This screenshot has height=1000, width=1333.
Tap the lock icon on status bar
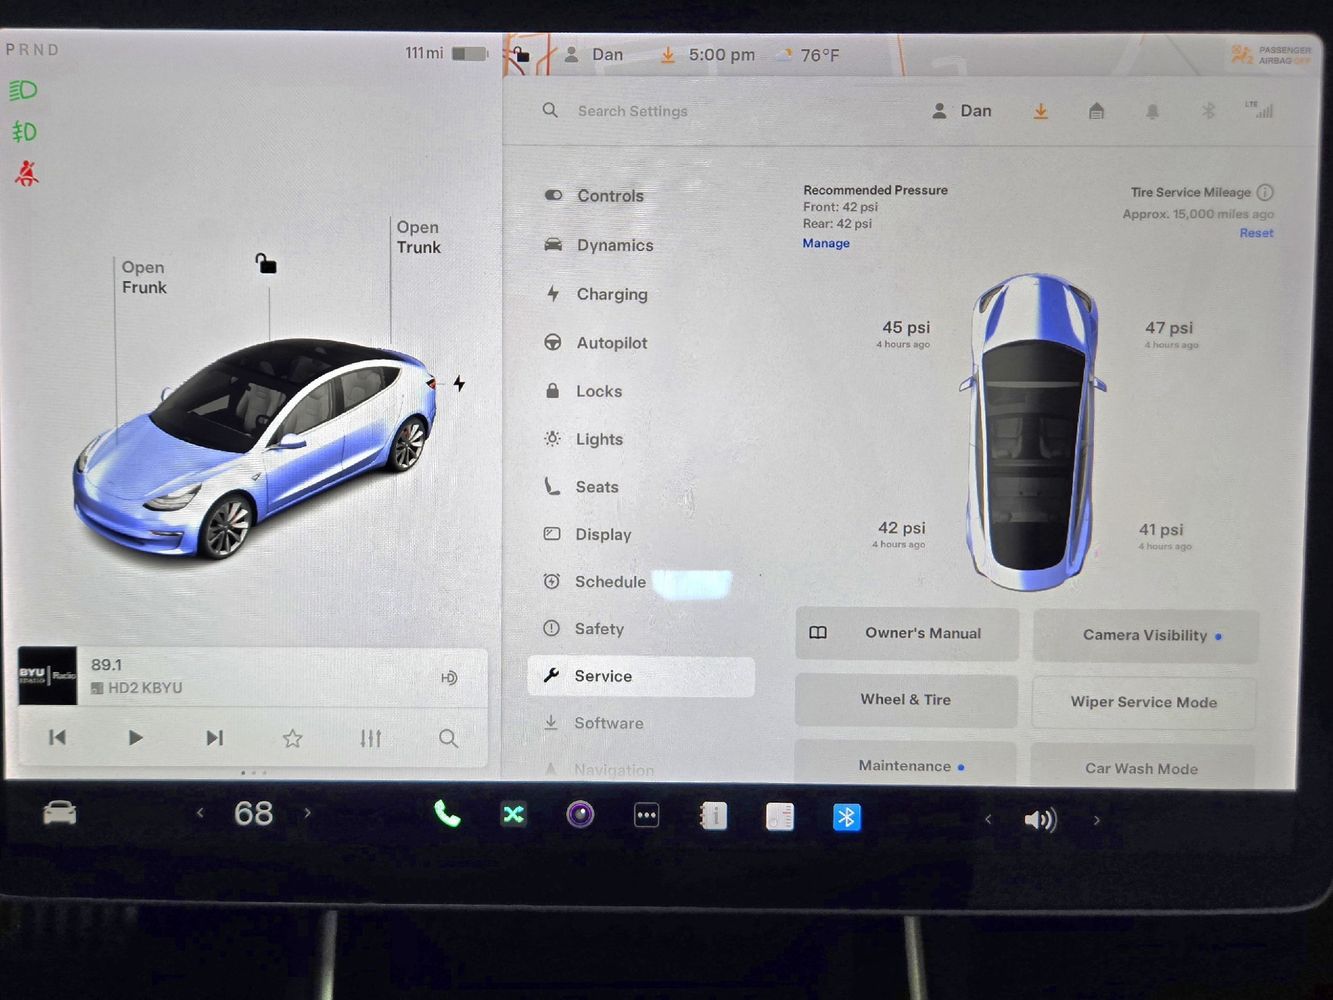click(520, 54)
